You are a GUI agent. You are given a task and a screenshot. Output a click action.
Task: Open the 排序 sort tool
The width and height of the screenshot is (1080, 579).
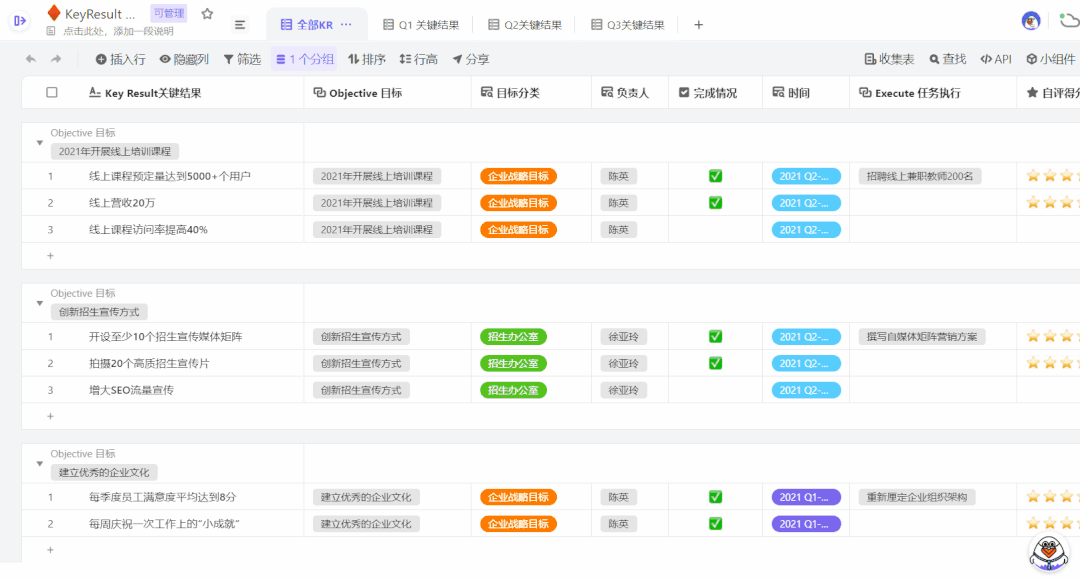pos(367,59)
